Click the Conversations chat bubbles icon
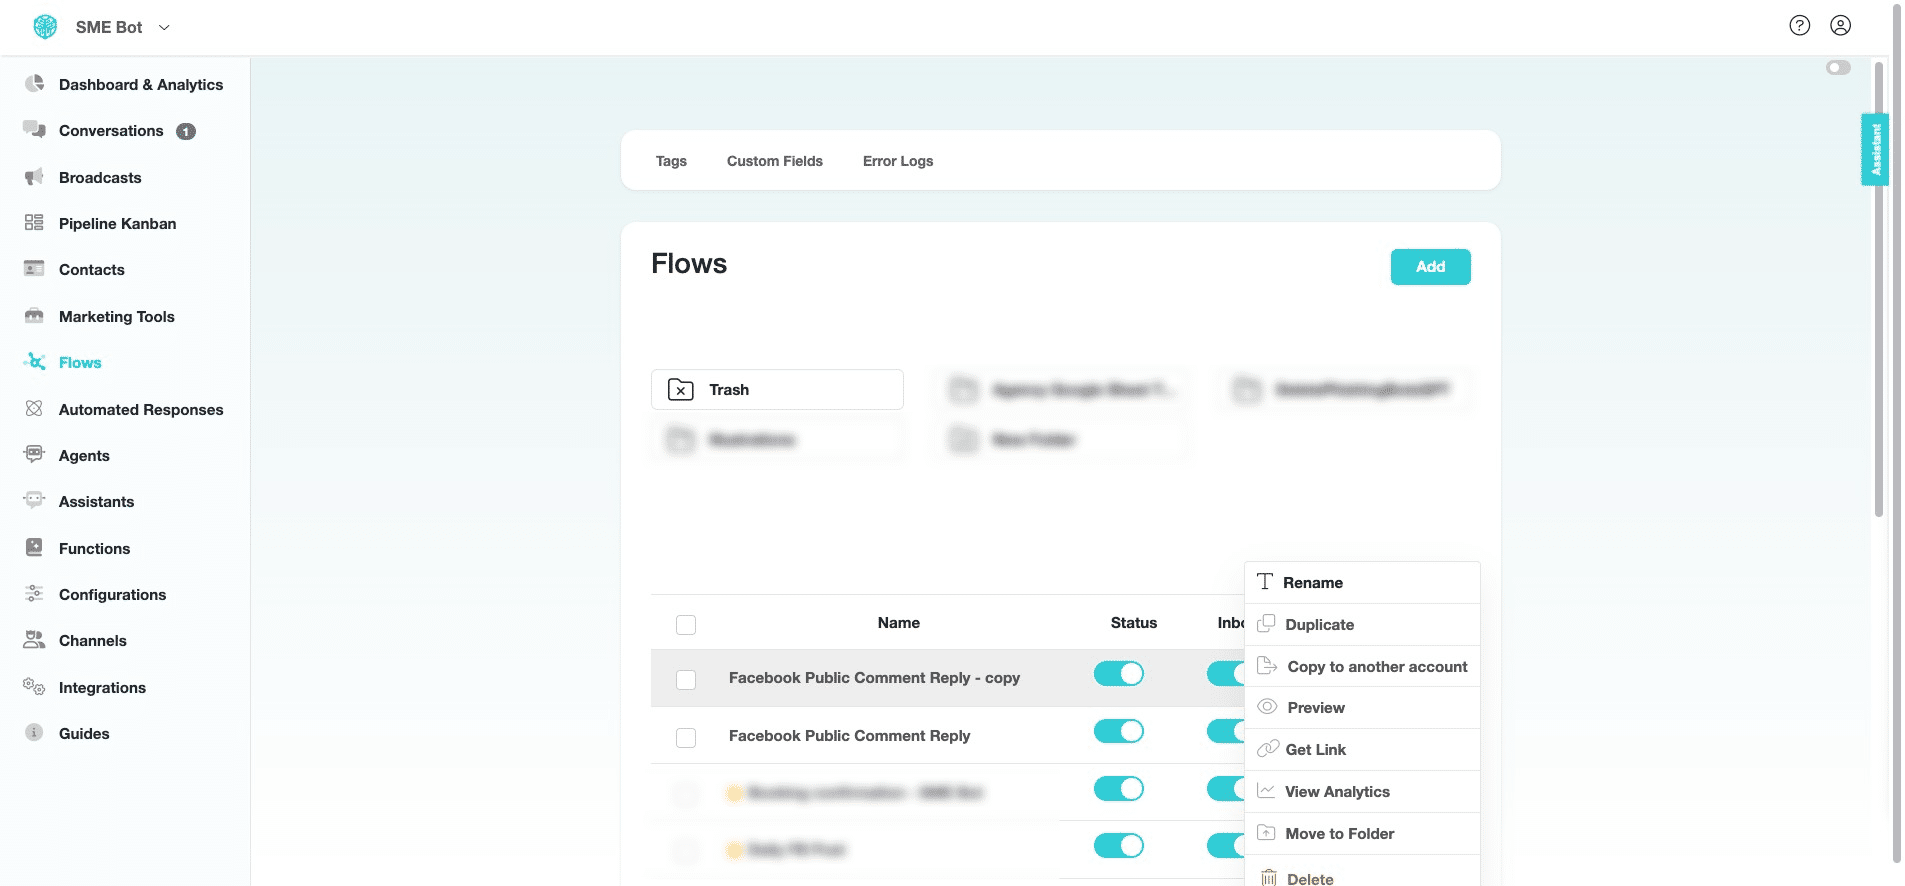1905x886 pixels. pos(34,130)
